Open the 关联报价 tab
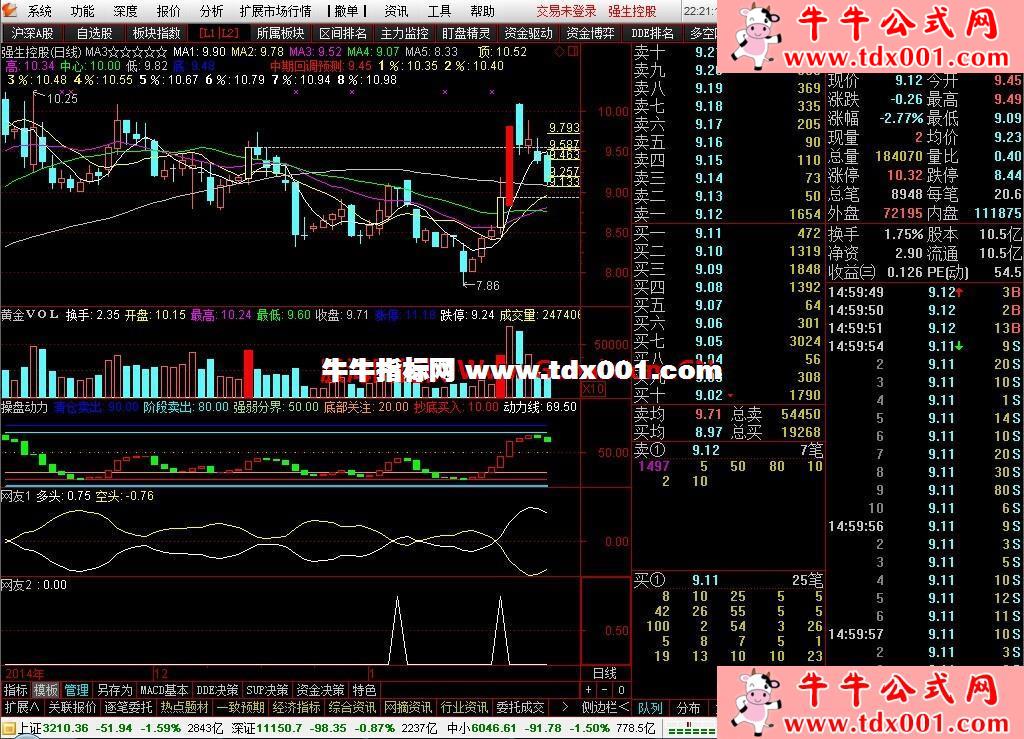Viewport: 1024px width, 739px height. 72,707
